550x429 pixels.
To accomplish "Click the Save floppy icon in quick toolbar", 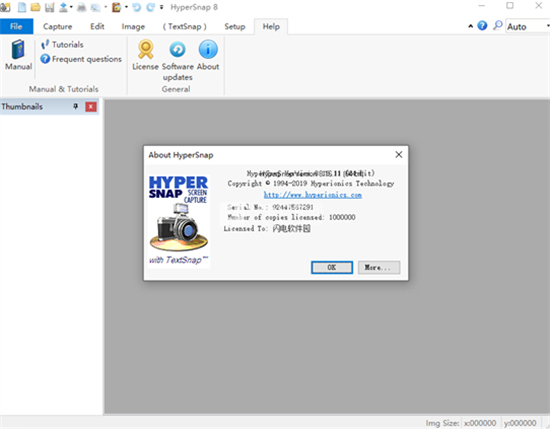I will coord(49,7).
